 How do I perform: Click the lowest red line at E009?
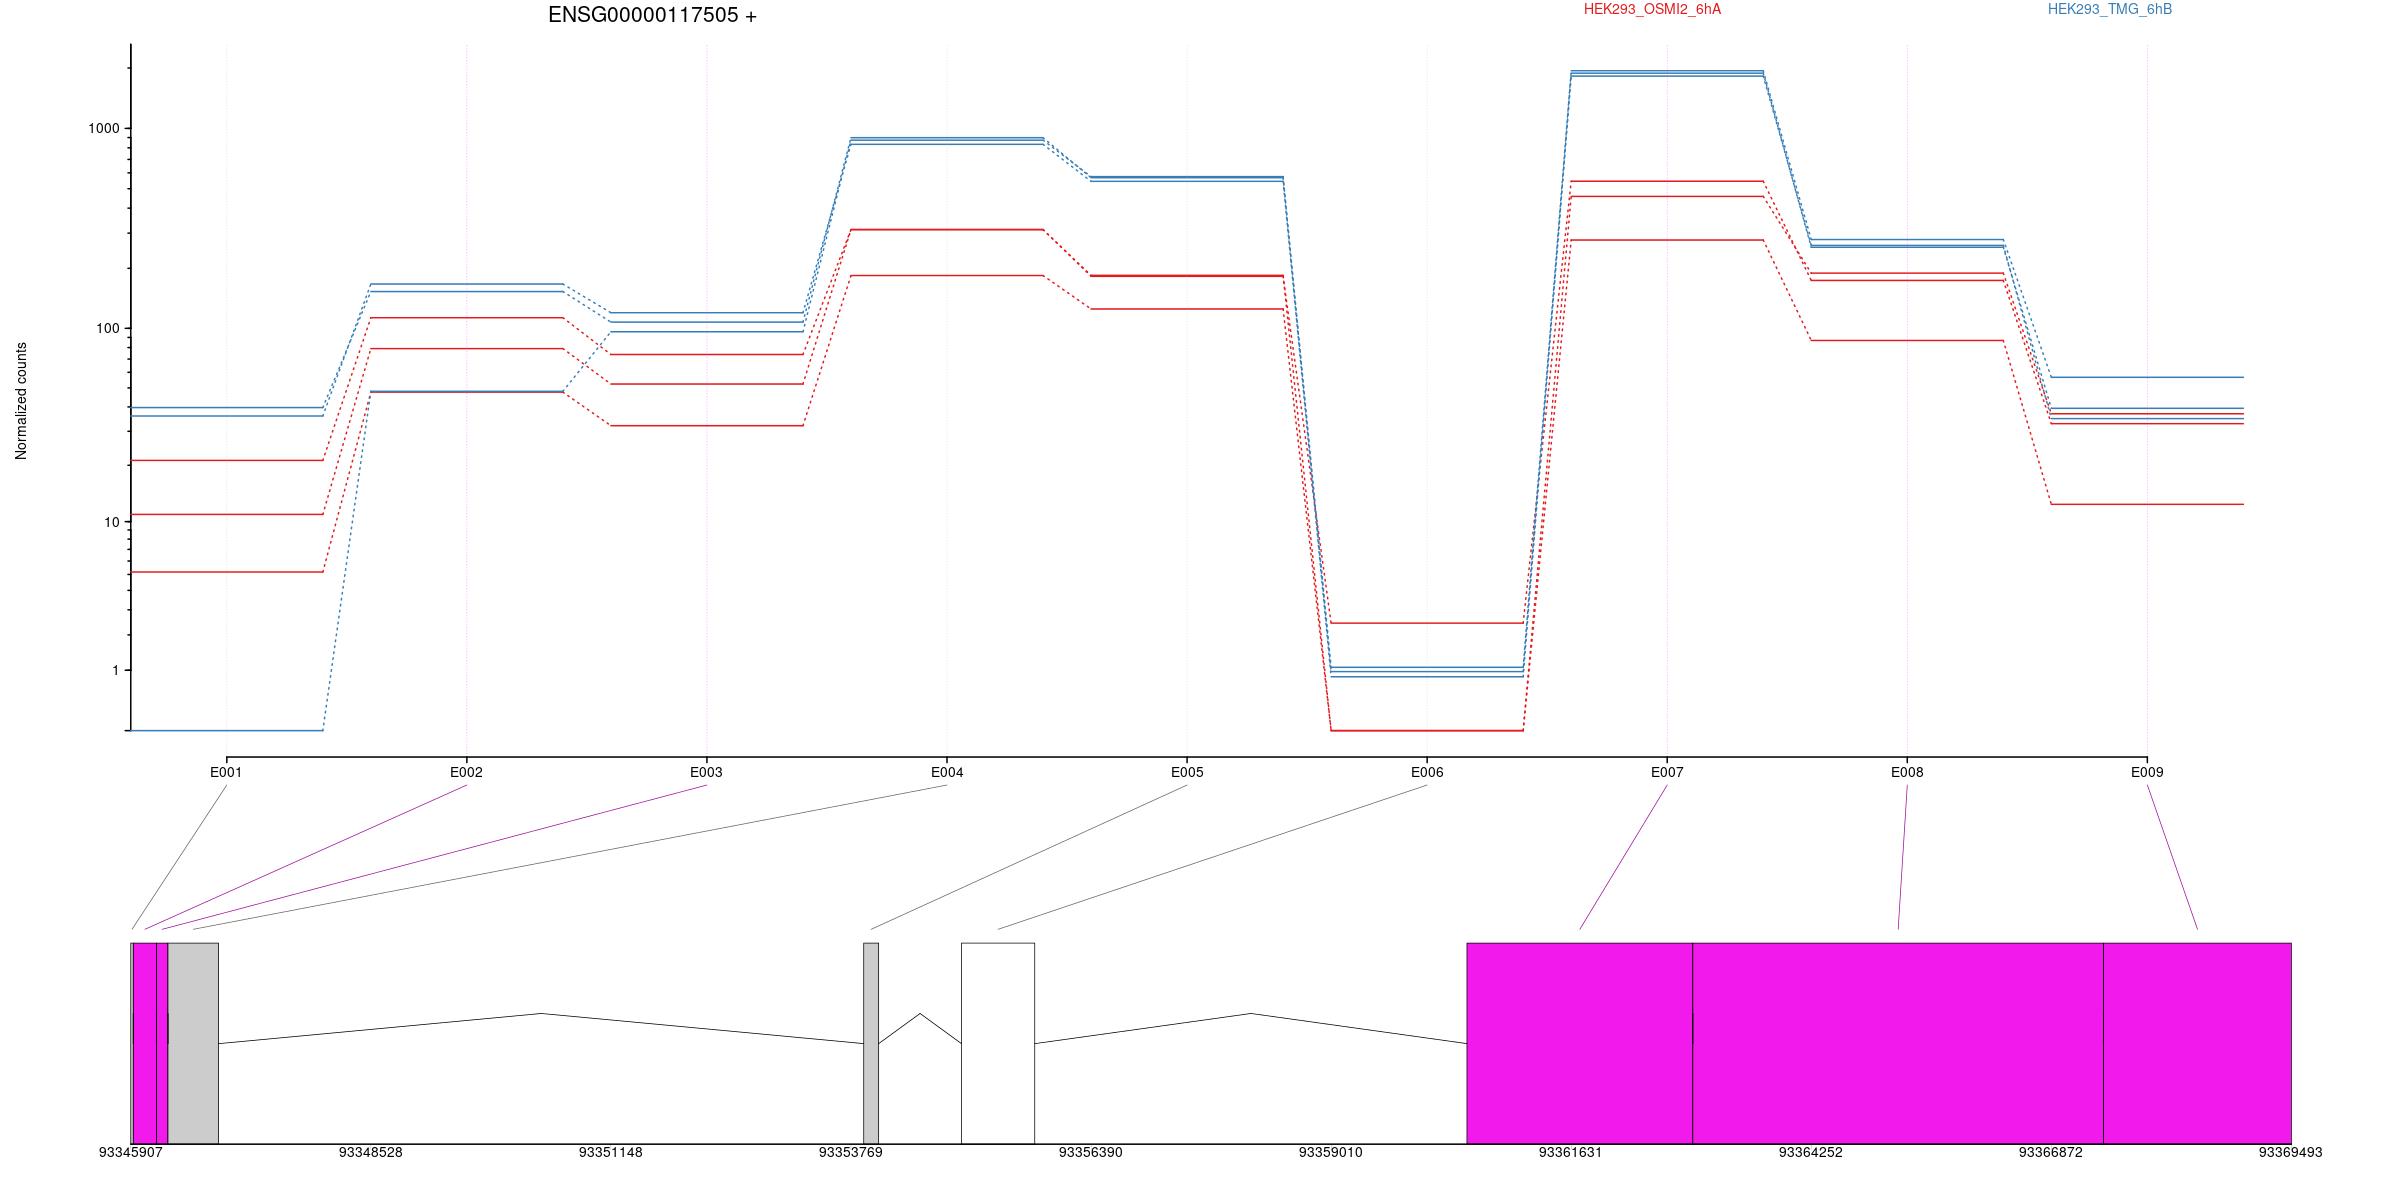(x=2147, y=504)
